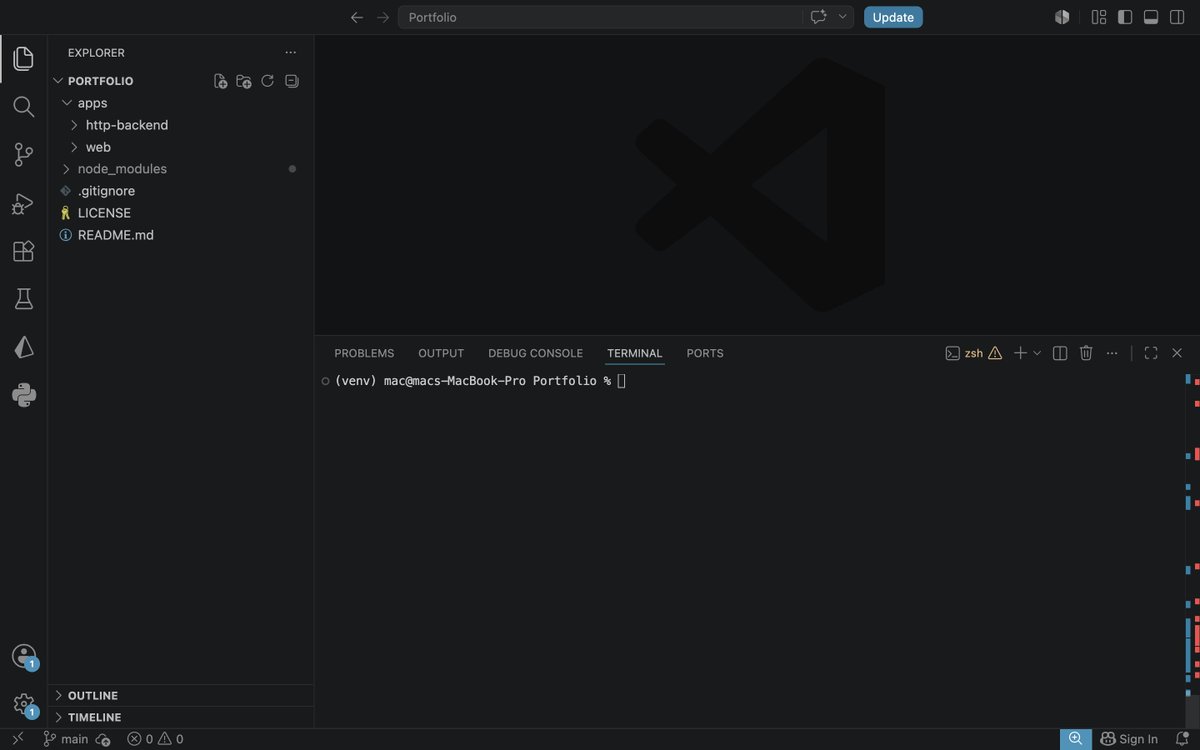This screenshot has width=1200, height=750.
Task: Open the LICENSE file
Action: 104,213
